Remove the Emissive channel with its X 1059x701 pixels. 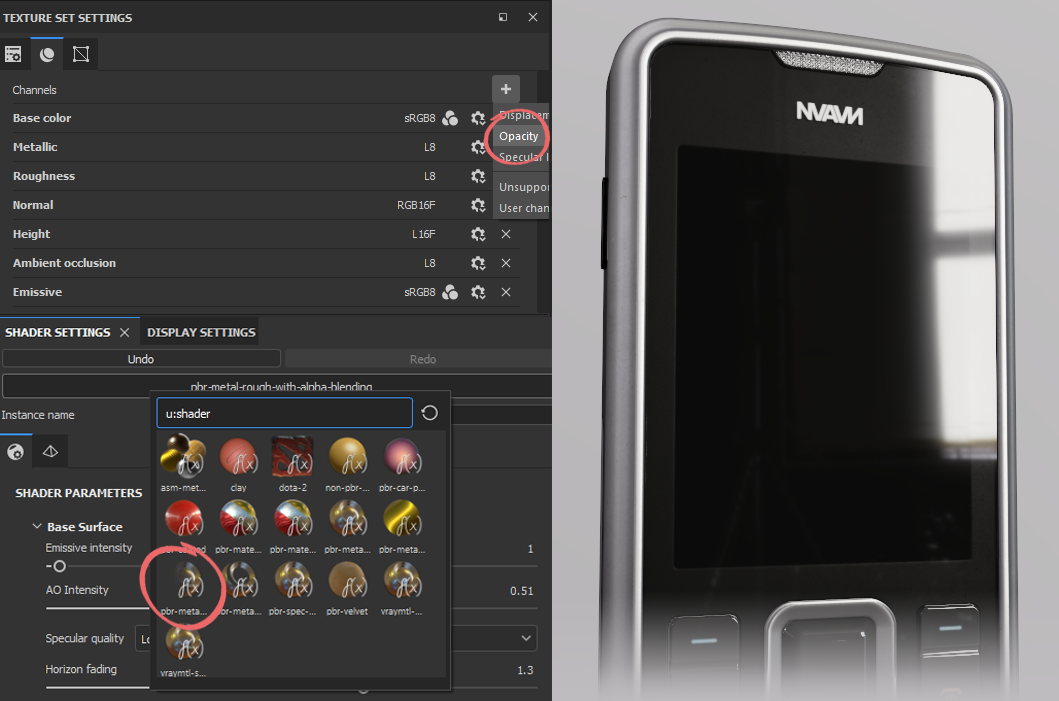click(x=506, y=292)
